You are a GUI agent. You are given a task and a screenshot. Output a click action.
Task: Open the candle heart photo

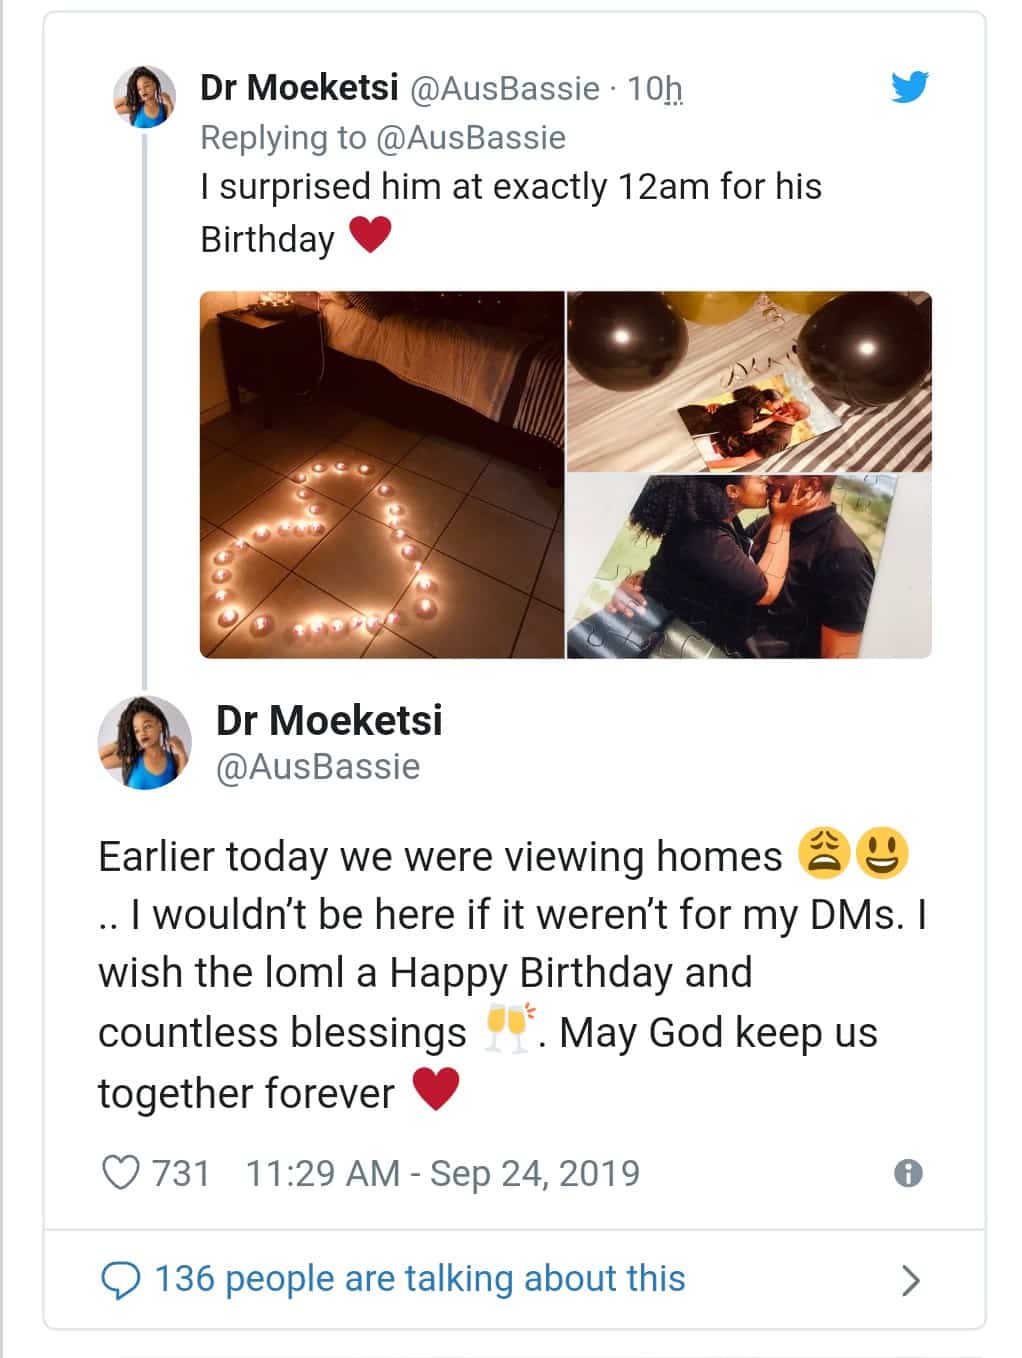[382, 475]
